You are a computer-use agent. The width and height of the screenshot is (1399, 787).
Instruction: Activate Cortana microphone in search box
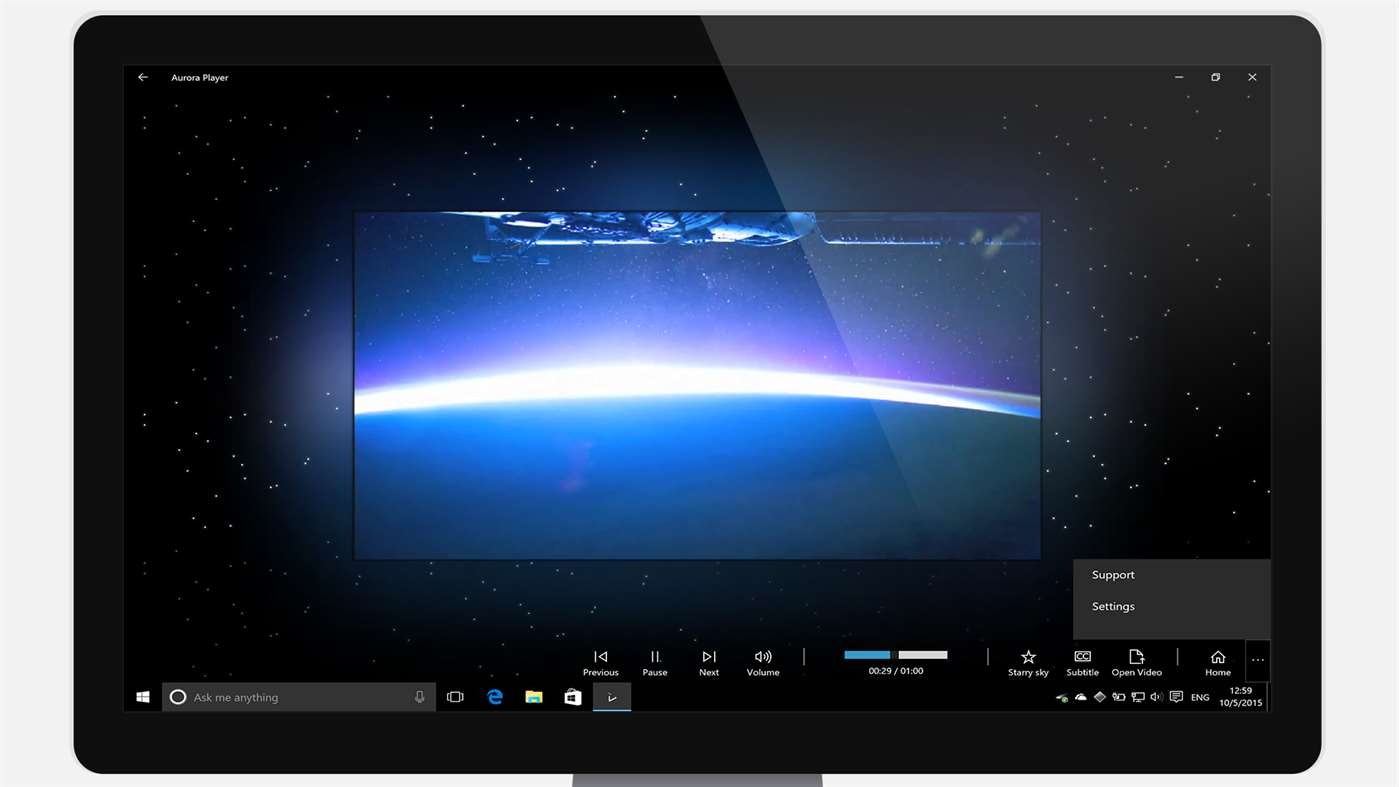pos(420,697)
